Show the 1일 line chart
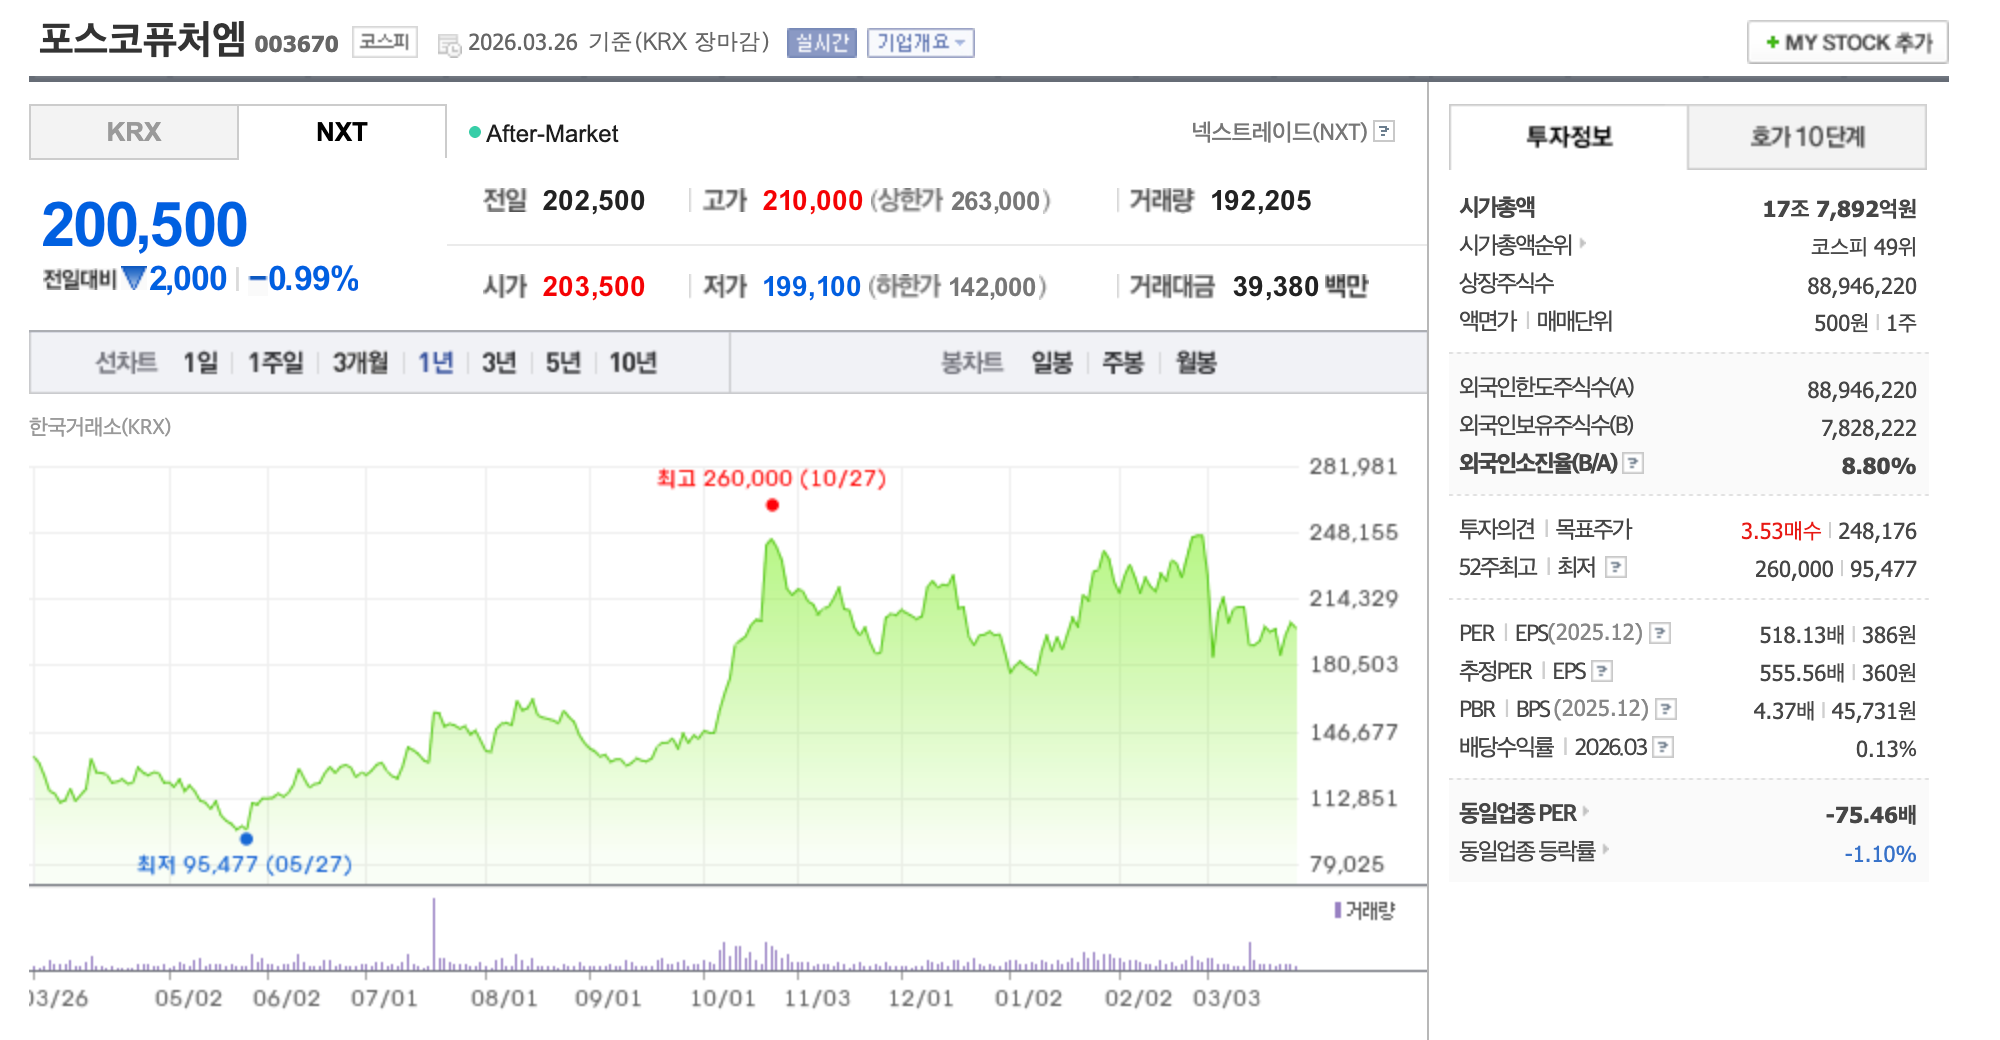Screen dimensions: 2000x1040 [x=200, y=362]
